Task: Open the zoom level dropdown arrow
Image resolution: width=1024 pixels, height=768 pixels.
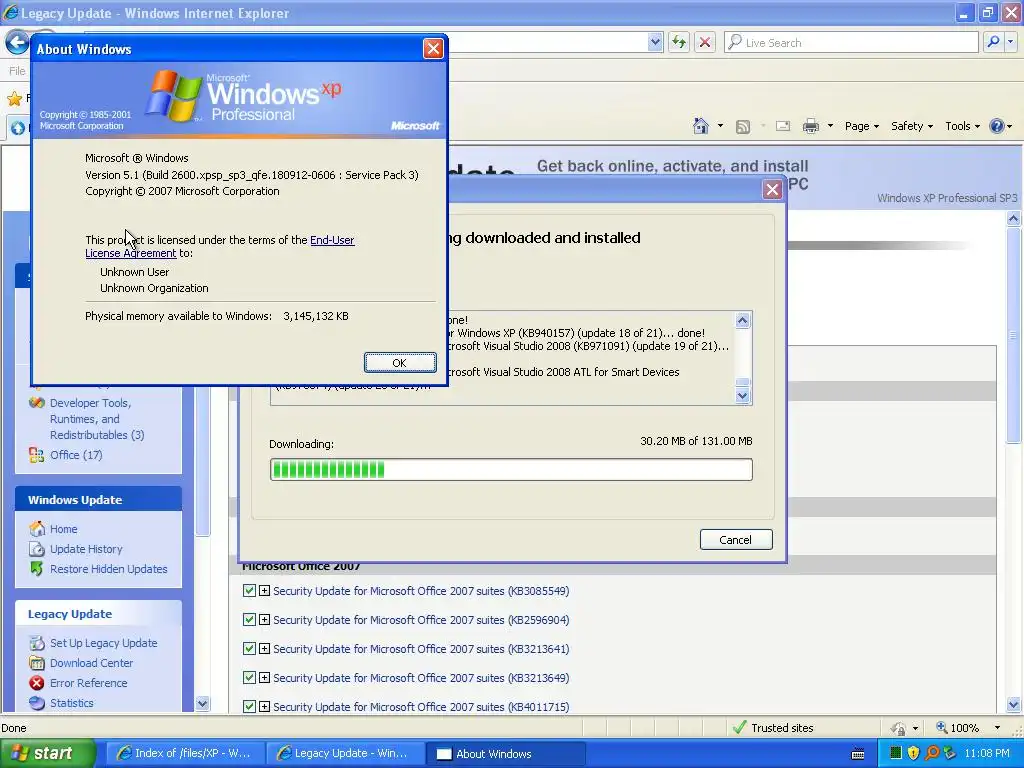Action: click(997, 728)
